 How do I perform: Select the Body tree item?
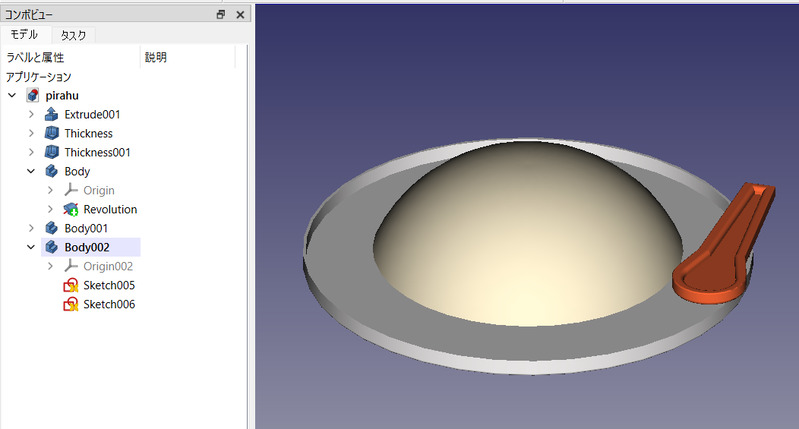tap(77, 171)
